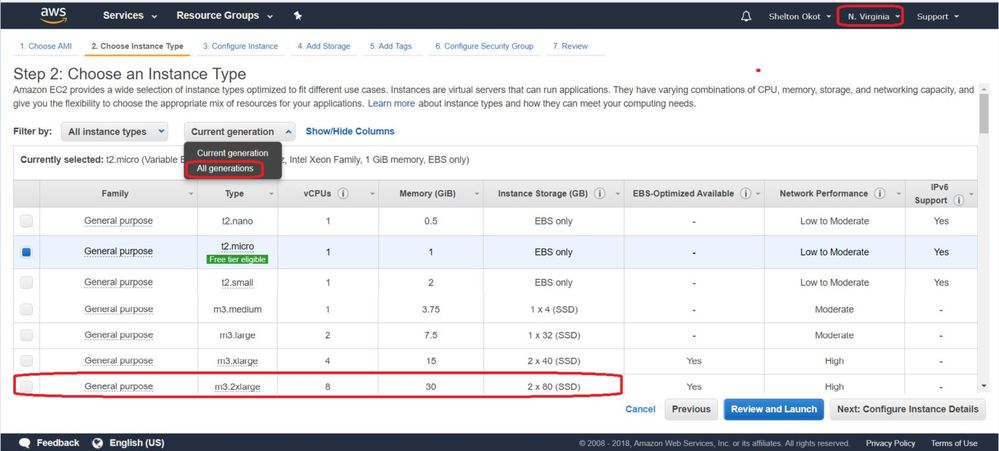Open the notifications bell icon

pos(746,17)
